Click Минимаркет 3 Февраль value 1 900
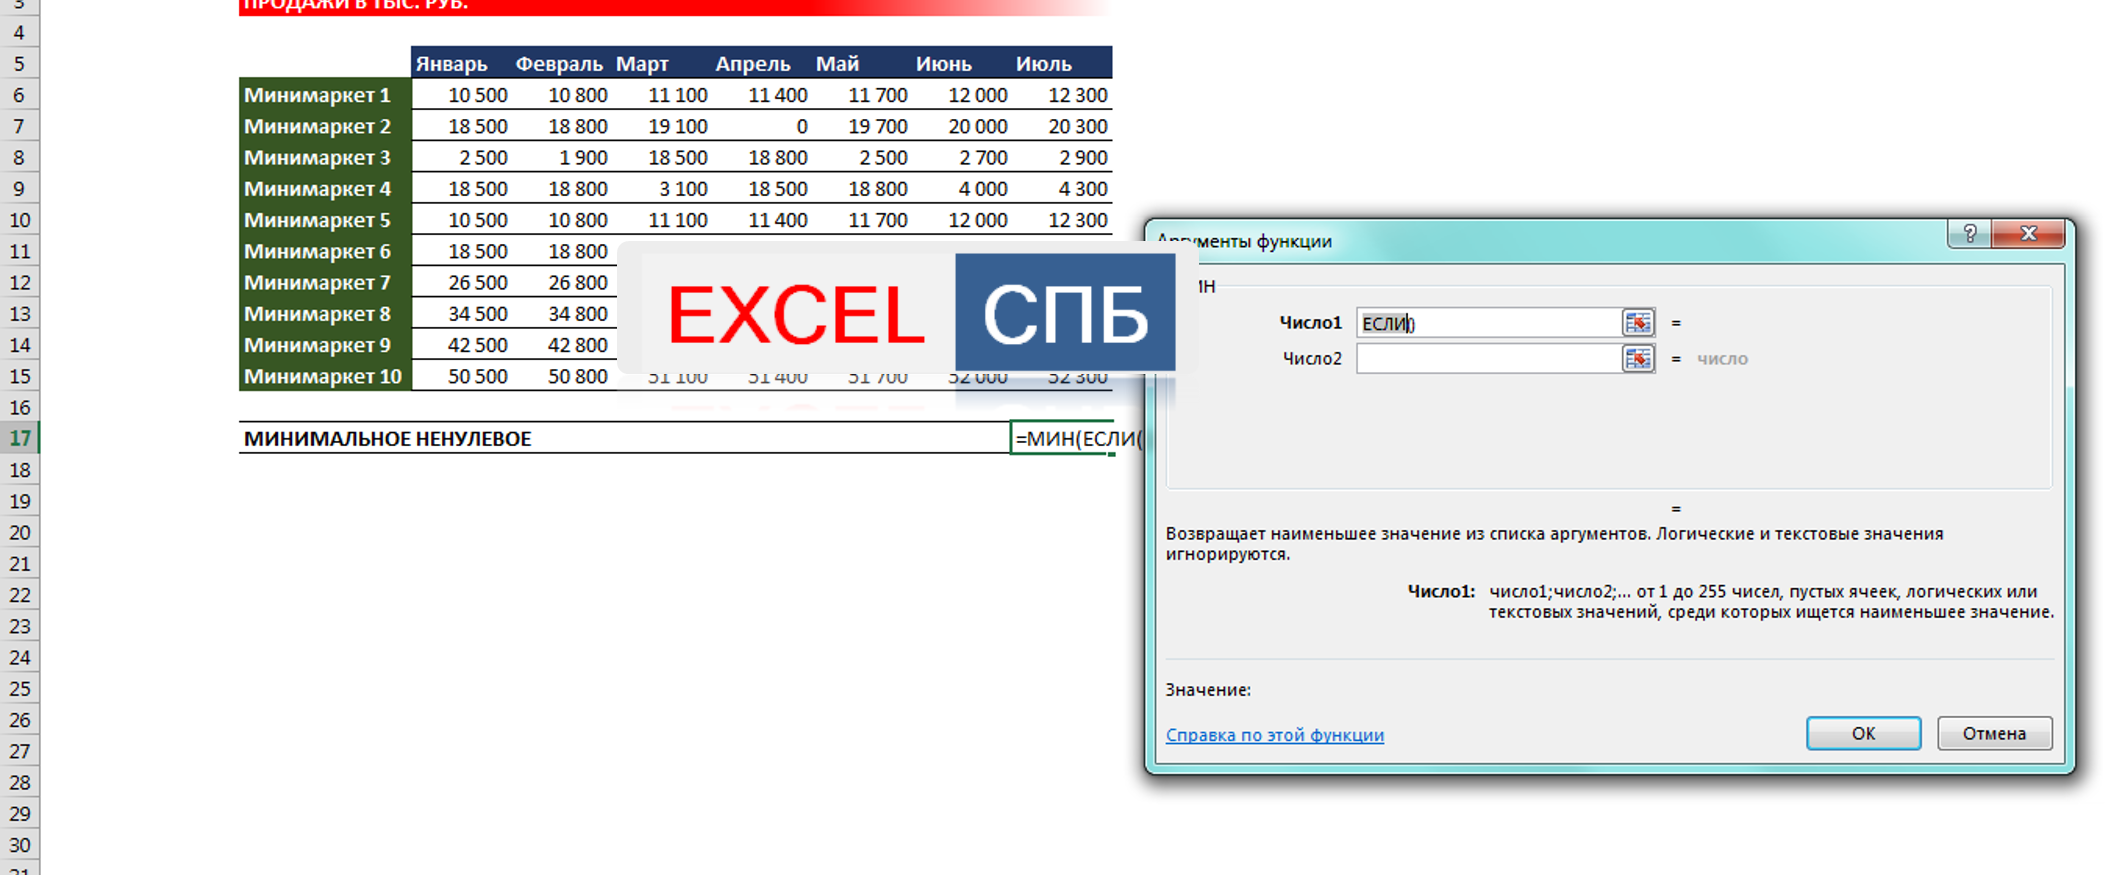This screenshot has width=2123, height=875. (x=562, y=158)
